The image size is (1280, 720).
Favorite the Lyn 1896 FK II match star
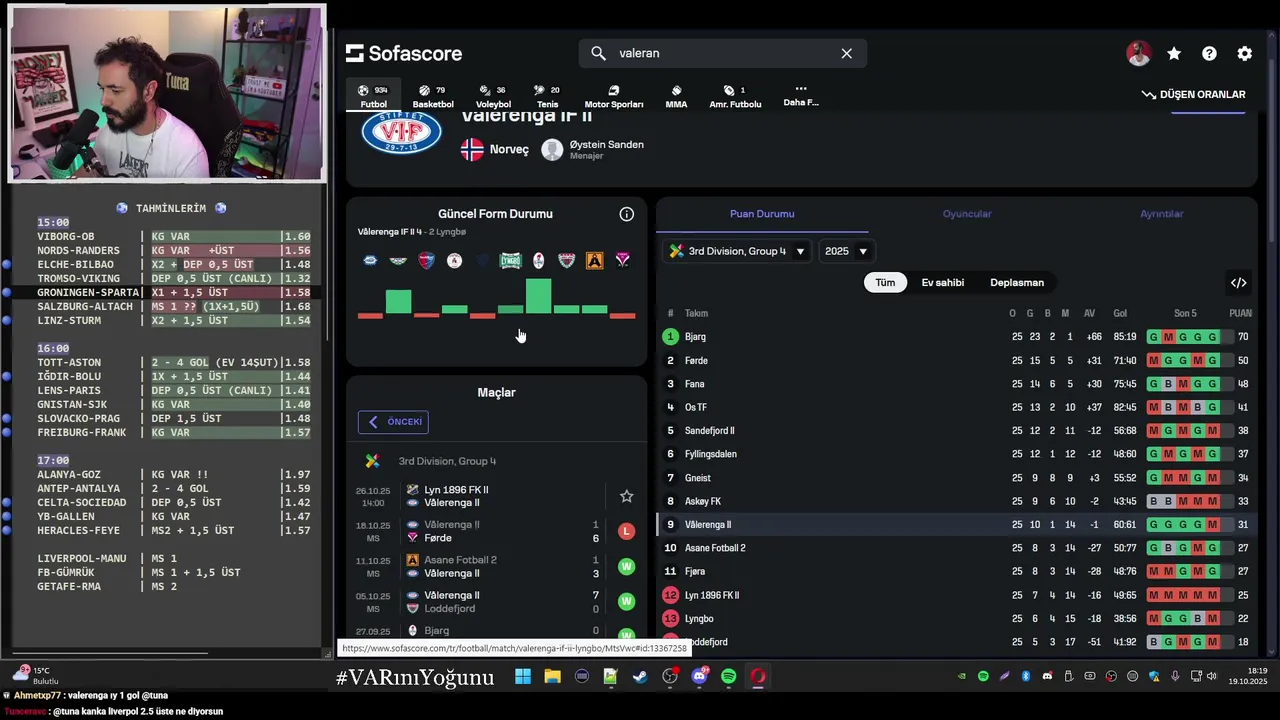pyautogui.click(x=626, y=496)
